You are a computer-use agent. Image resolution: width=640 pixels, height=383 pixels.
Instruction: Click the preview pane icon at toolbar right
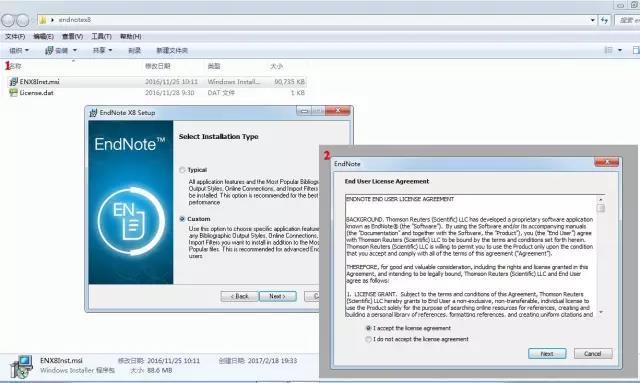point(636,50)
